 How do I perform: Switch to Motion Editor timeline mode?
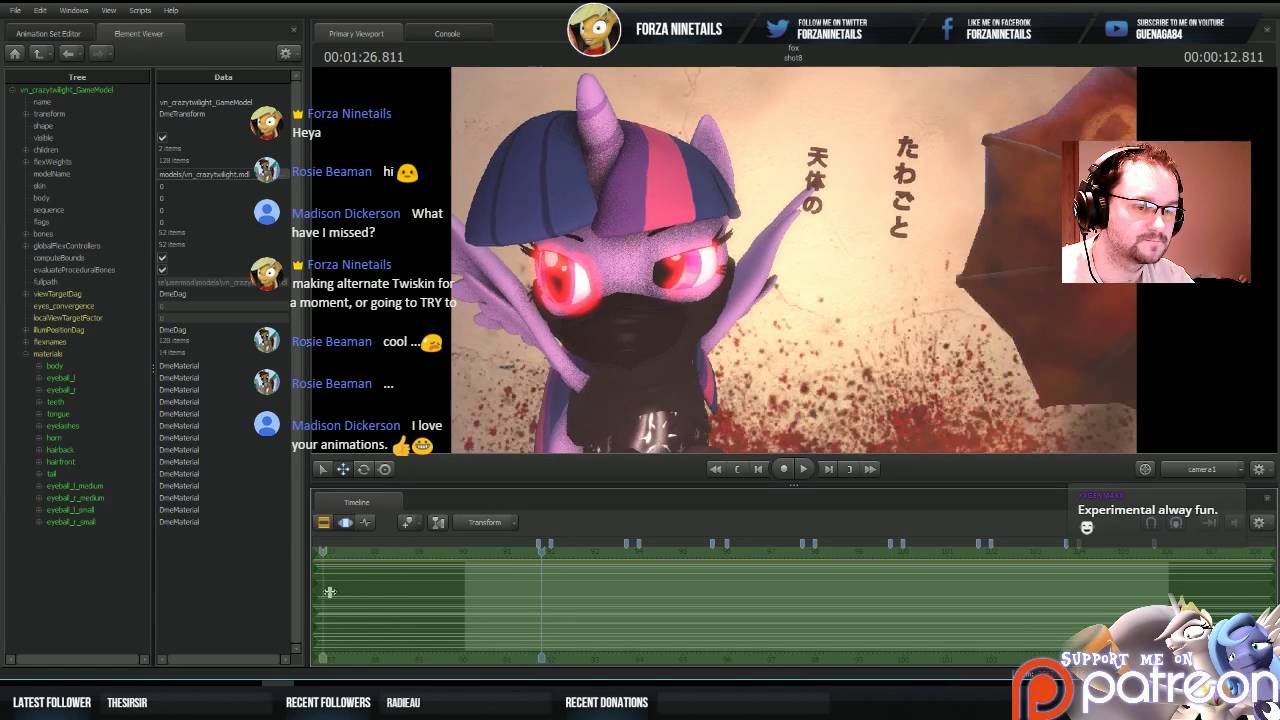click(x=345, y=522)
